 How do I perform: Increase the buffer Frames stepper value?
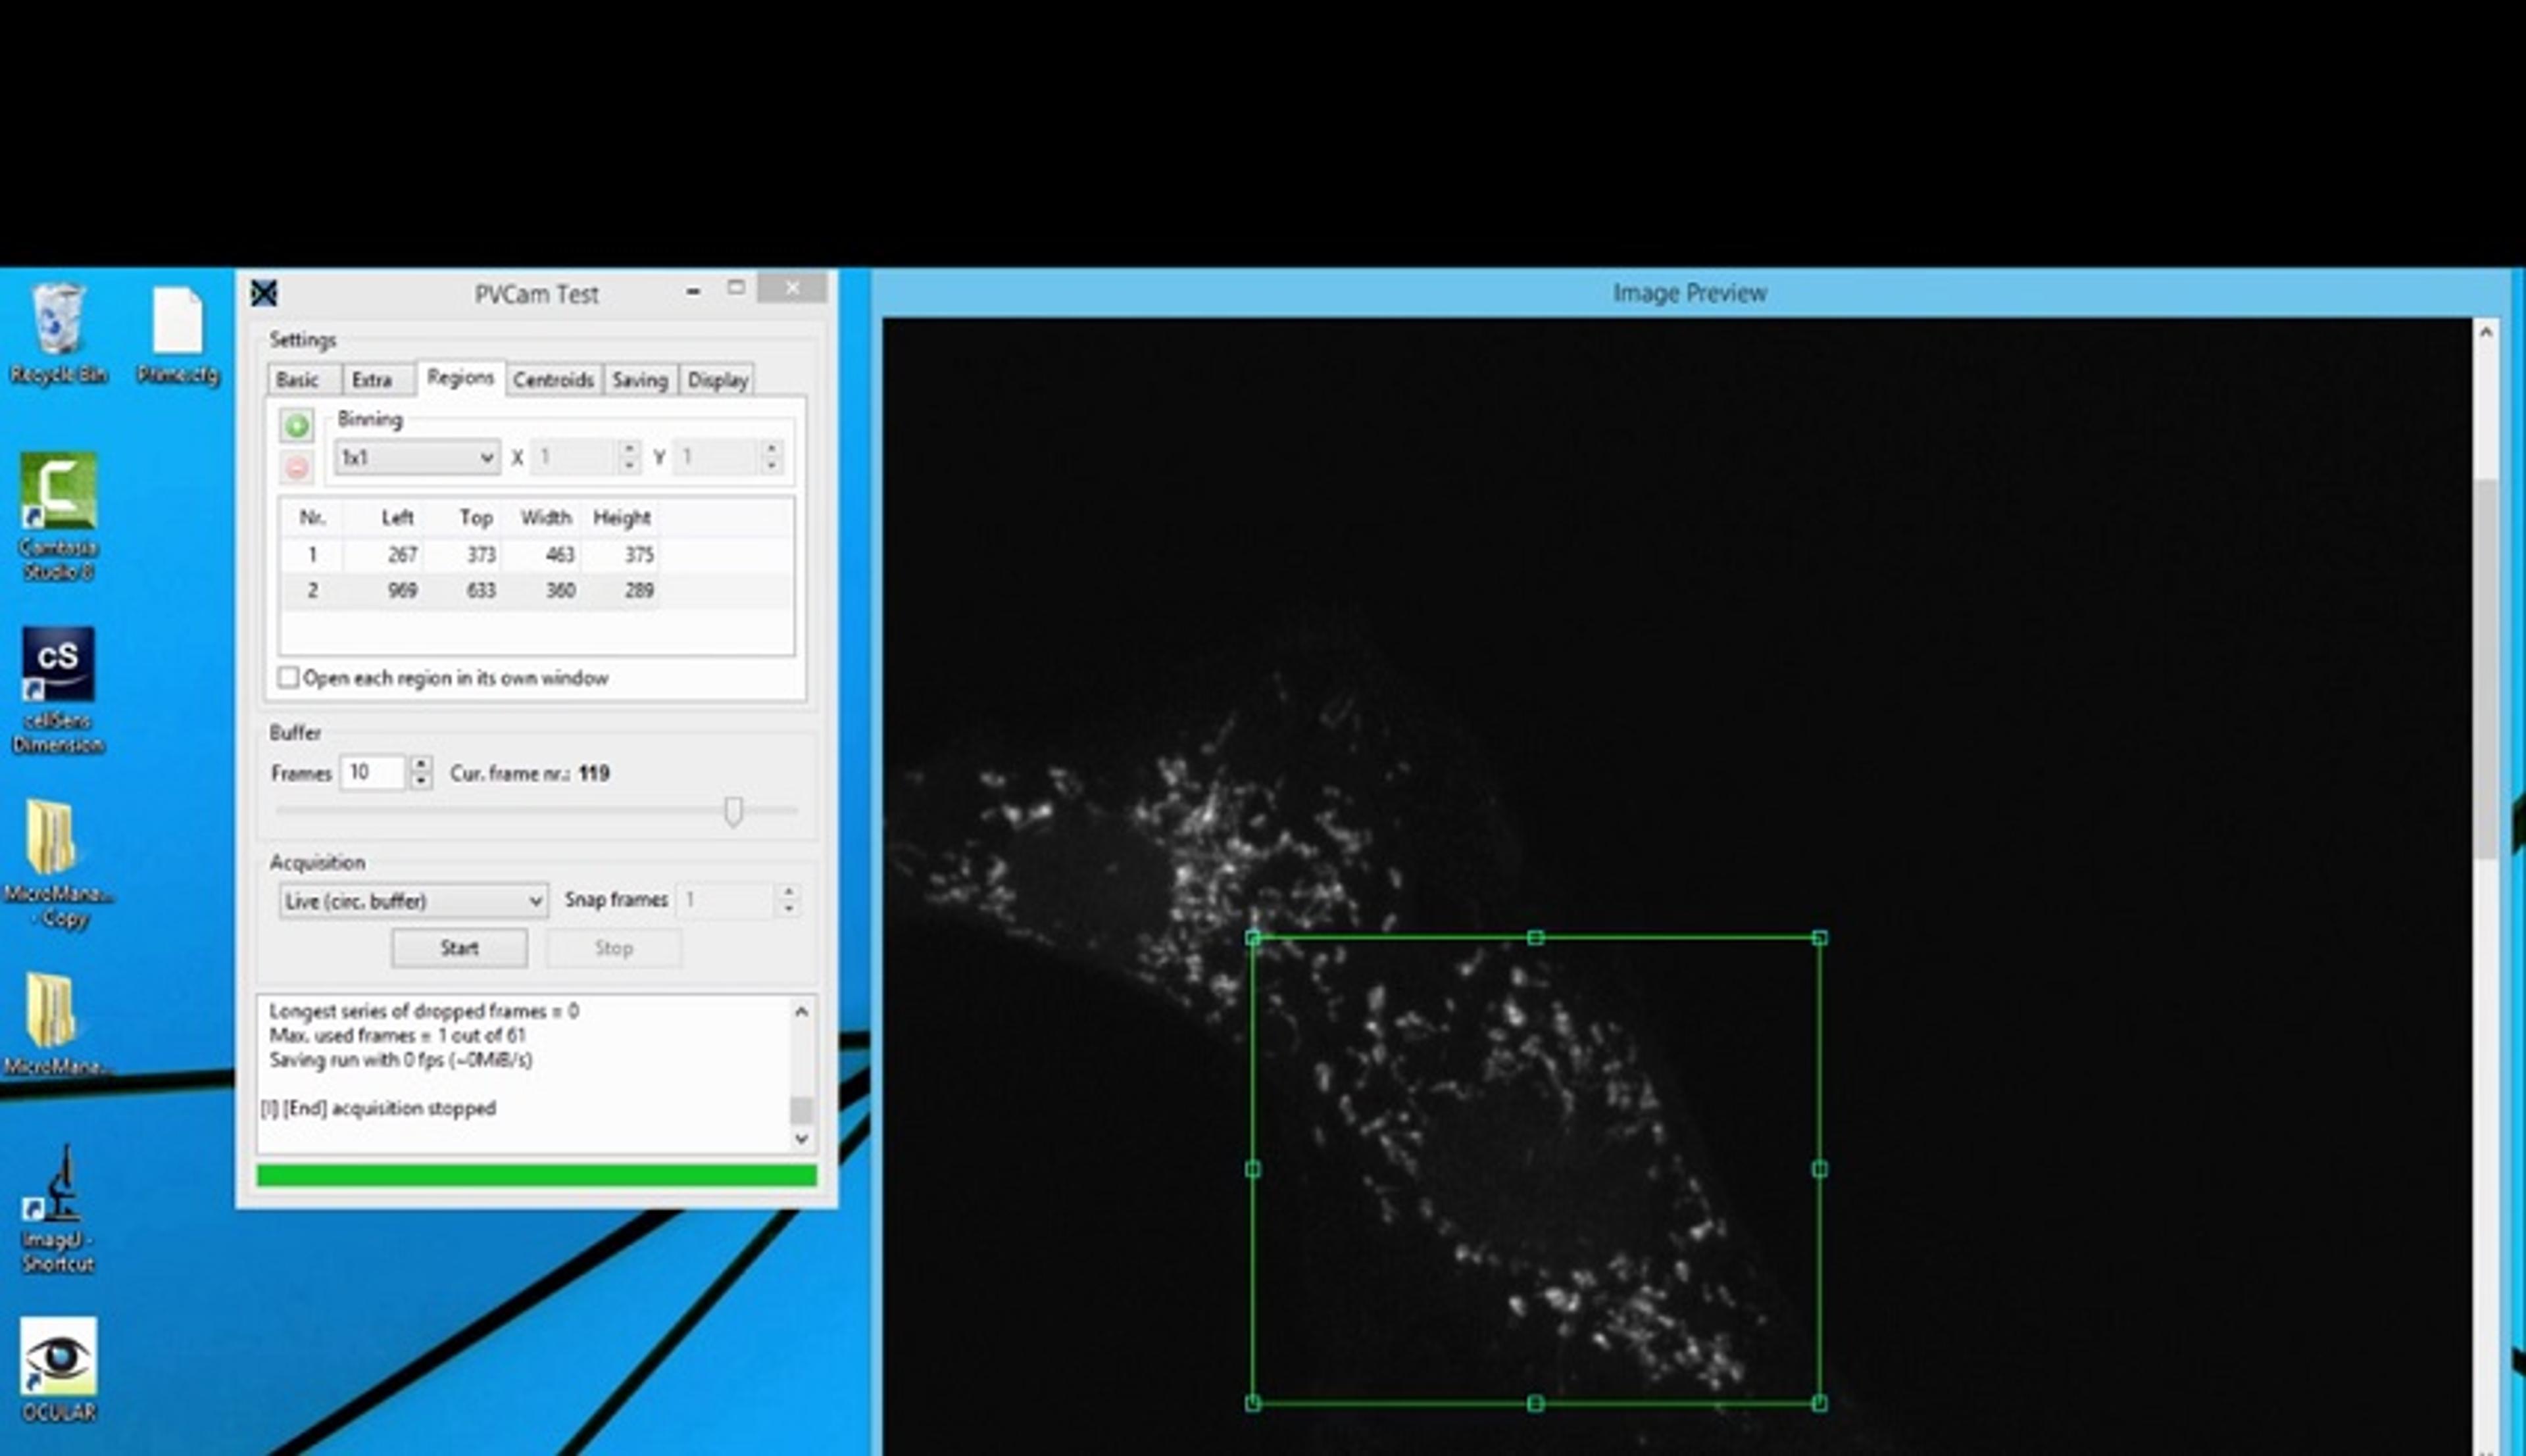421,764
